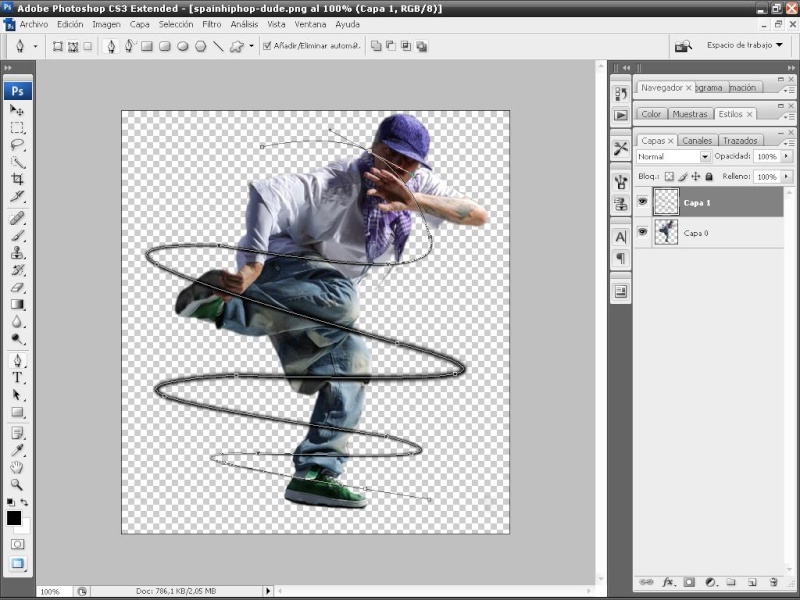Open the Filtro menu
800x600 pixels.
[x=212, y=24]
